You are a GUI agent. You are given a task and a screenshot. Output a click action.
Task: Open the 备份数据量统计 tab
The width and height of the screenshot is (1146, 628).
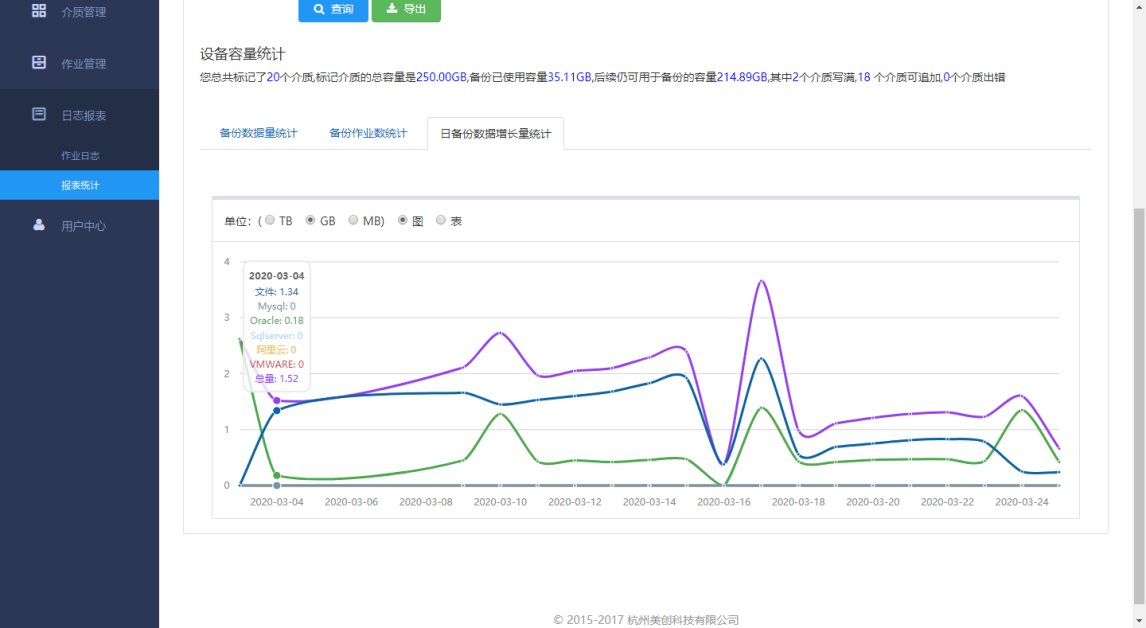(x=258, y=133)
